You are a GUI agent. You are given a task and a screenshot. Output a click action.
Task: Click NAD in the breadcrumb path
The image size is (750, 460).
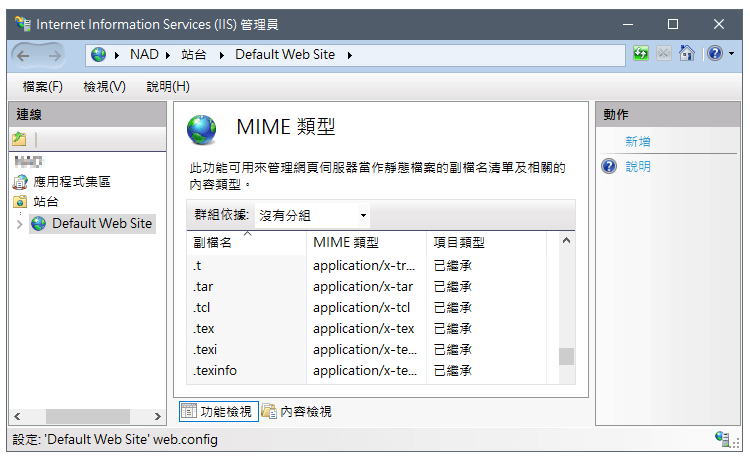tap(144, 55)
